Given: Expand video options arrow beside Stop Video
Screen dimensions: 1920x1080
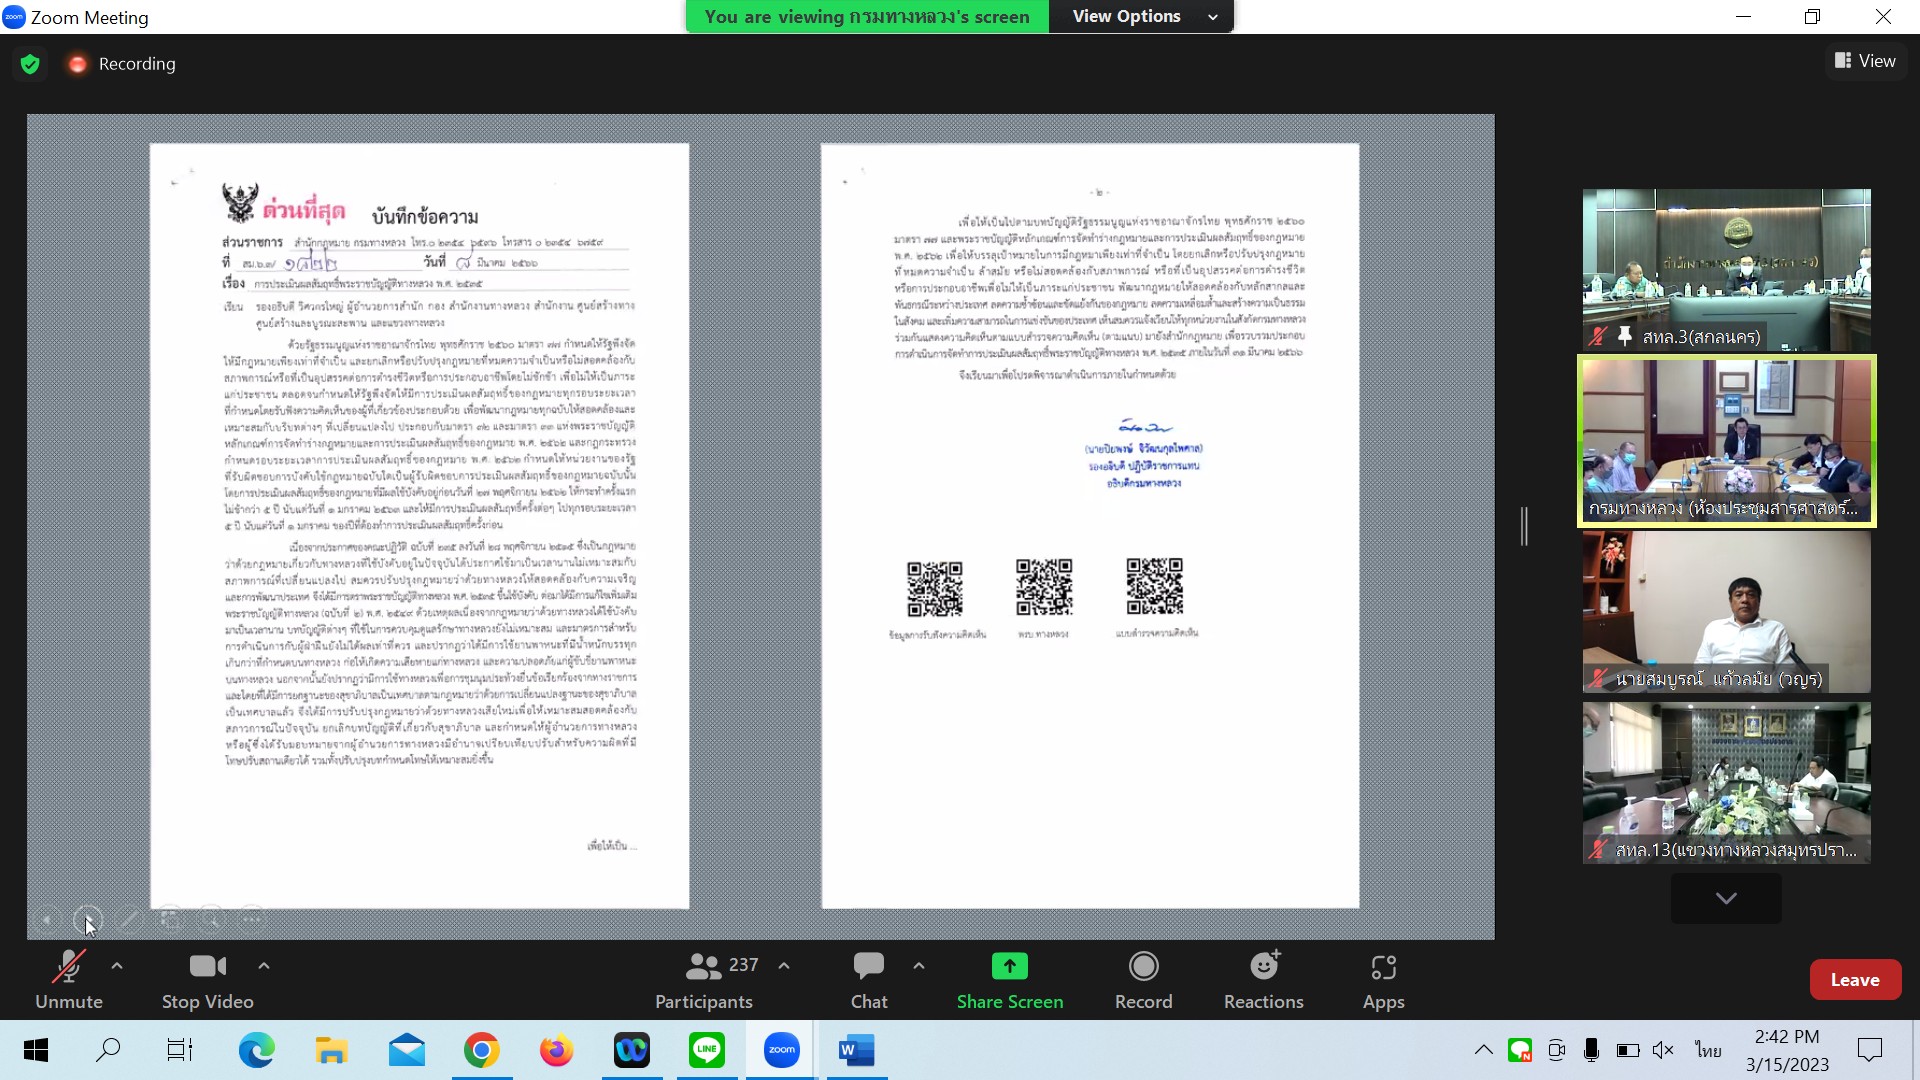Looking at the screenshot, I should [264, 966].
